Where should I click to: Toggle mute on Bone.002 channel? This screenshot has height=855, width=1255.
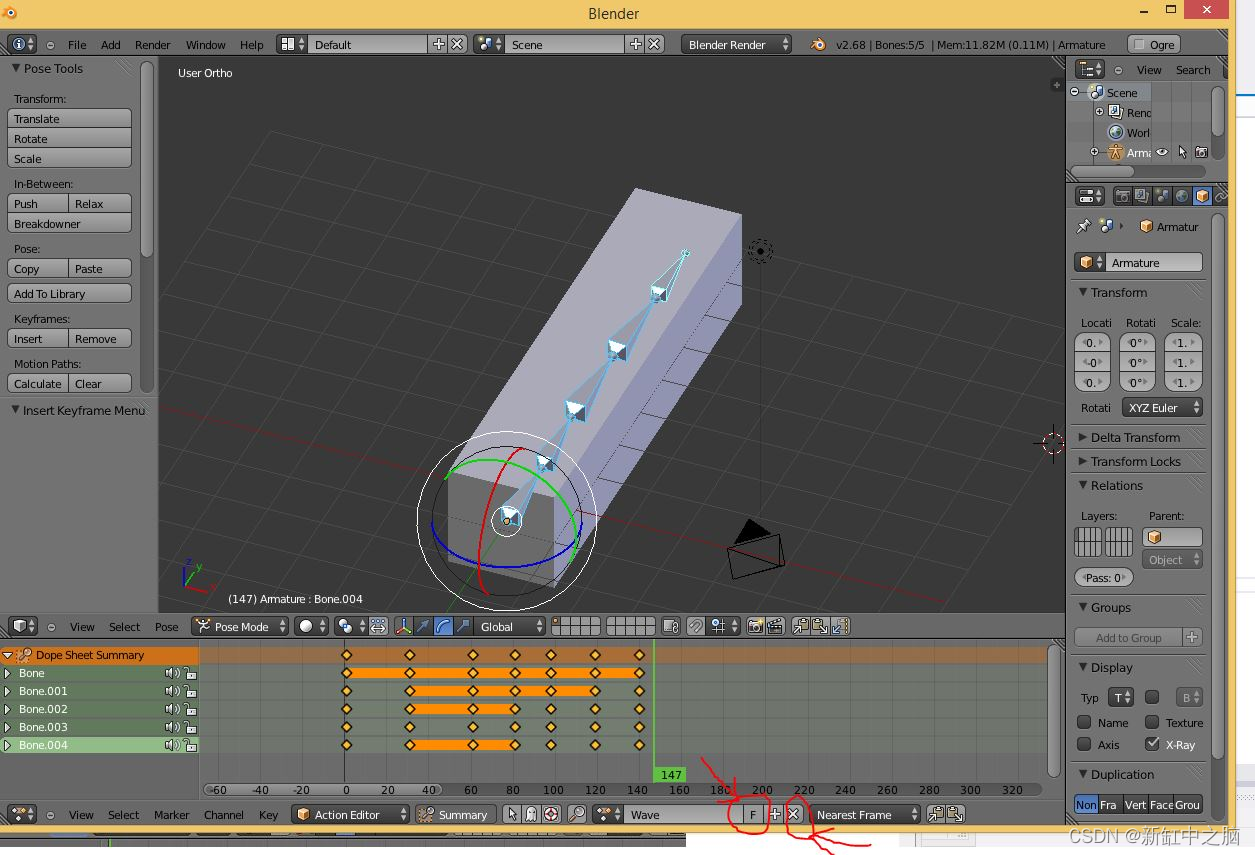[171, 709]
